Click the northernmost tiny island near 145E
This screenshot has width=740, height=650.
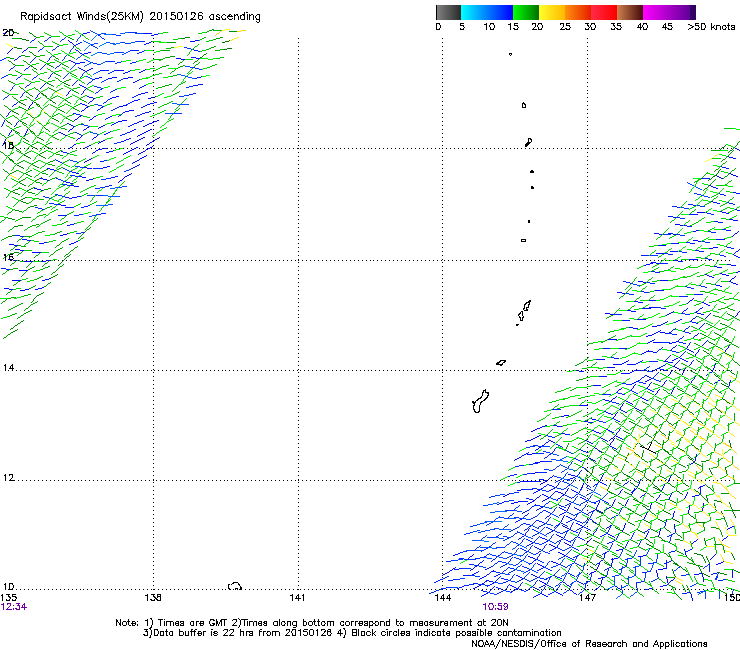(x=510, y=54)
